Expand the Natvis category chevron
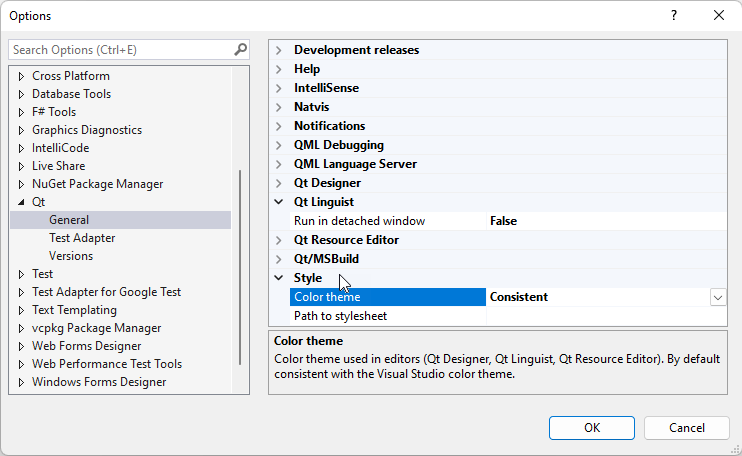Viewport: 742px width, 456px height. [279, 107]
